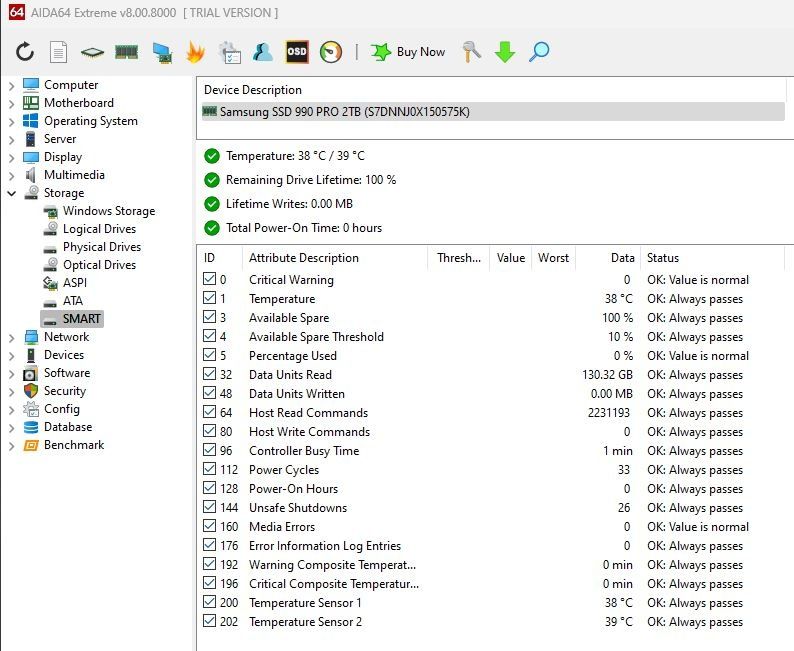Screen dimensions: 794x651
Task: Select Devices tree node
Action: coord(64,355)
